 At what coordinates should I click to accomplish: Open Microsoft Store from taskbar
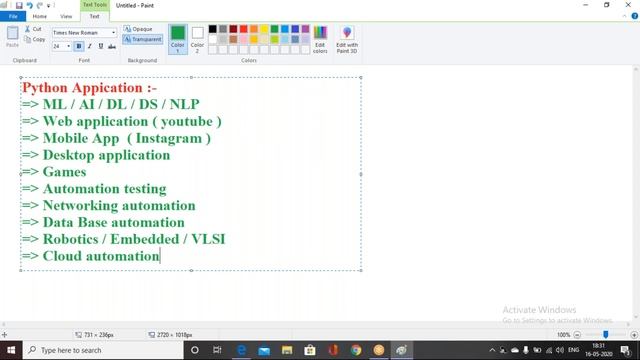pyautogui.click(x=310, y=350)
